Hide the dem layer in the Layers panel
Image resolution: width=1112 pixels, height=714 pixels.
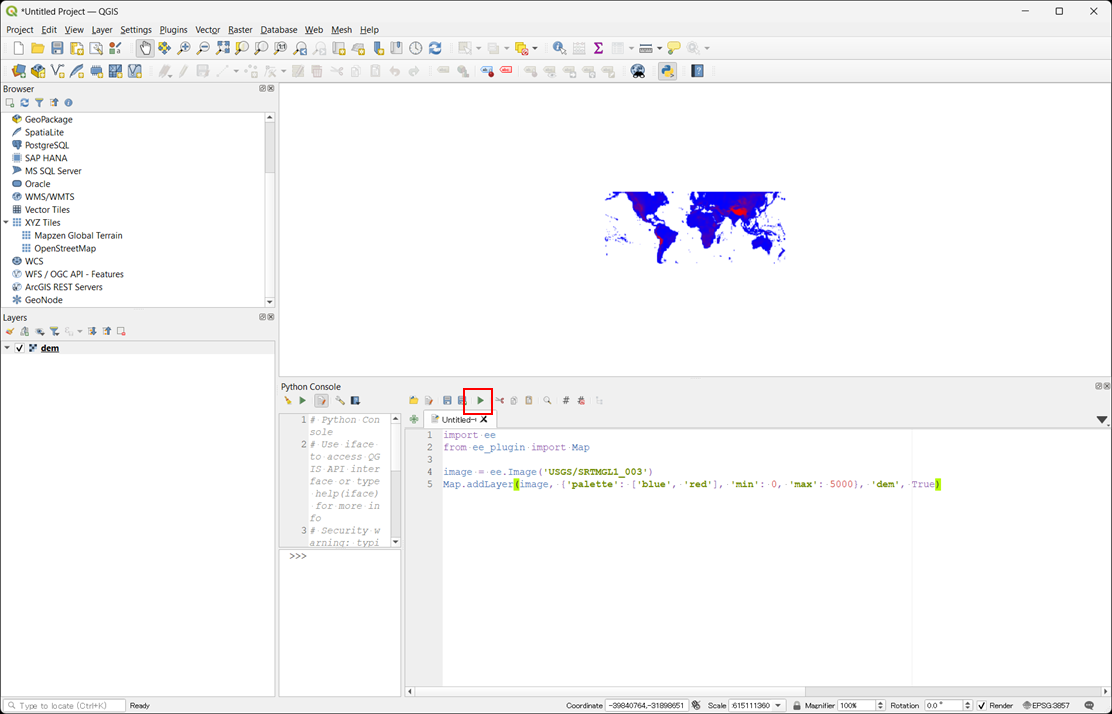tap(18, 348)
